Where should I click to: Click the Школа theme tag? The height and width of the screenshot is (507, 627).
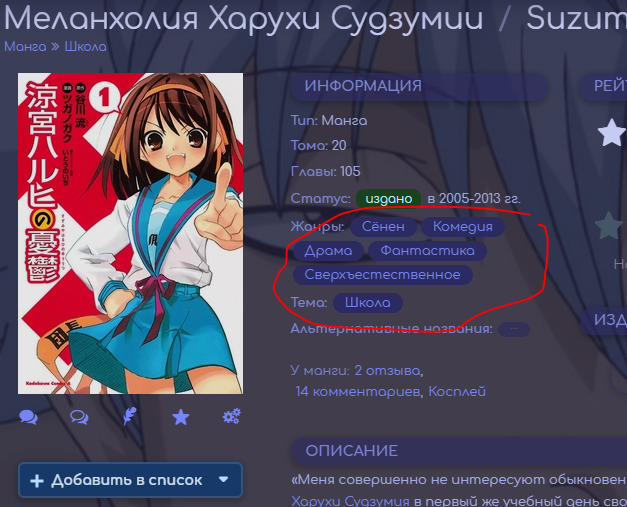[x=368, y=303]
